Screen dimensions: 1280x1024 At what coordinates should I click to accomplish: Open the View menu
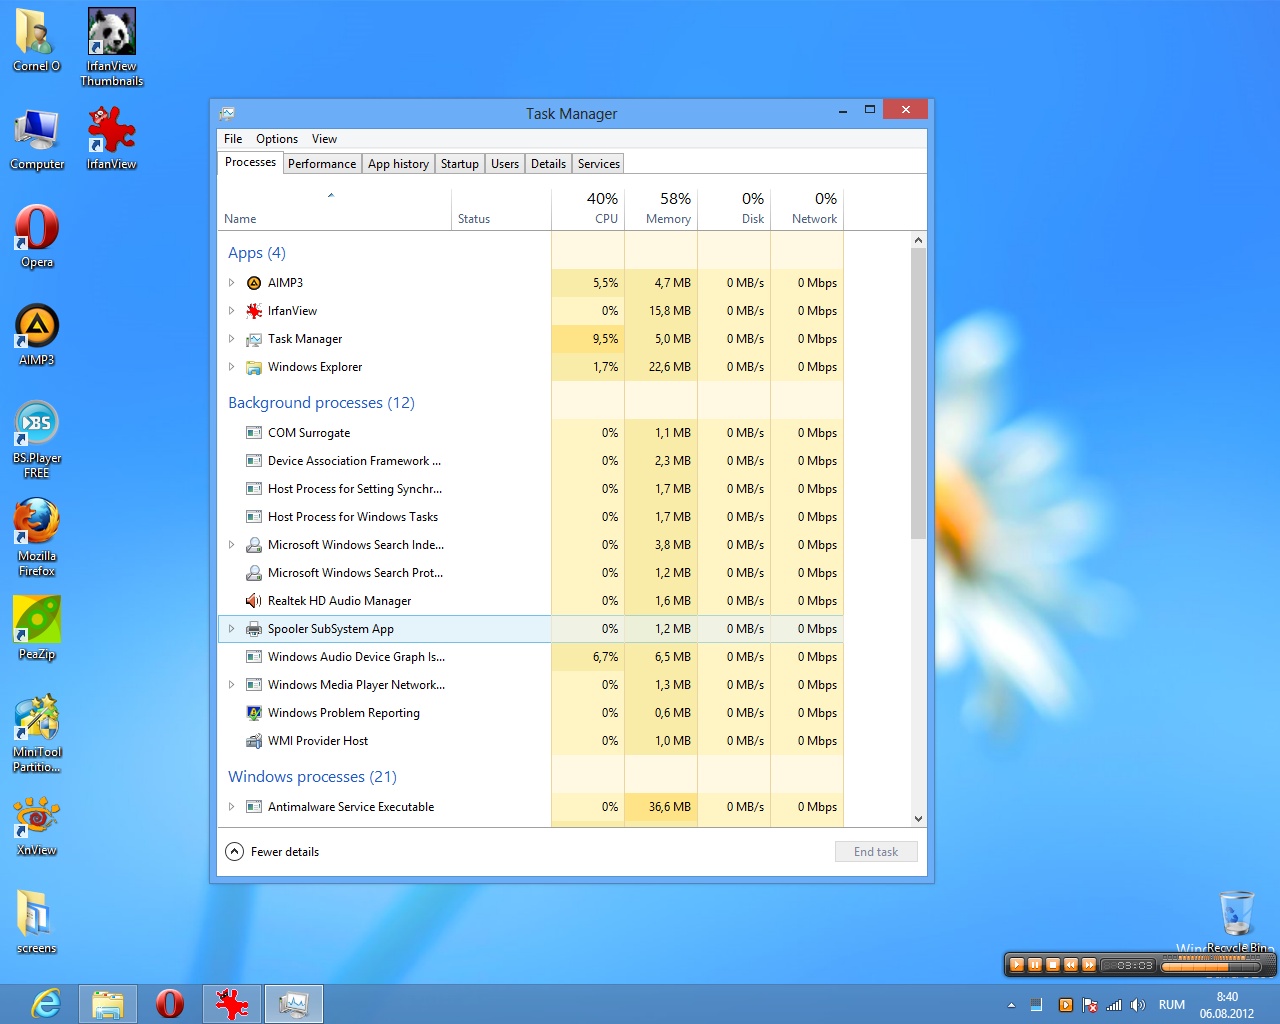[324, 139]
